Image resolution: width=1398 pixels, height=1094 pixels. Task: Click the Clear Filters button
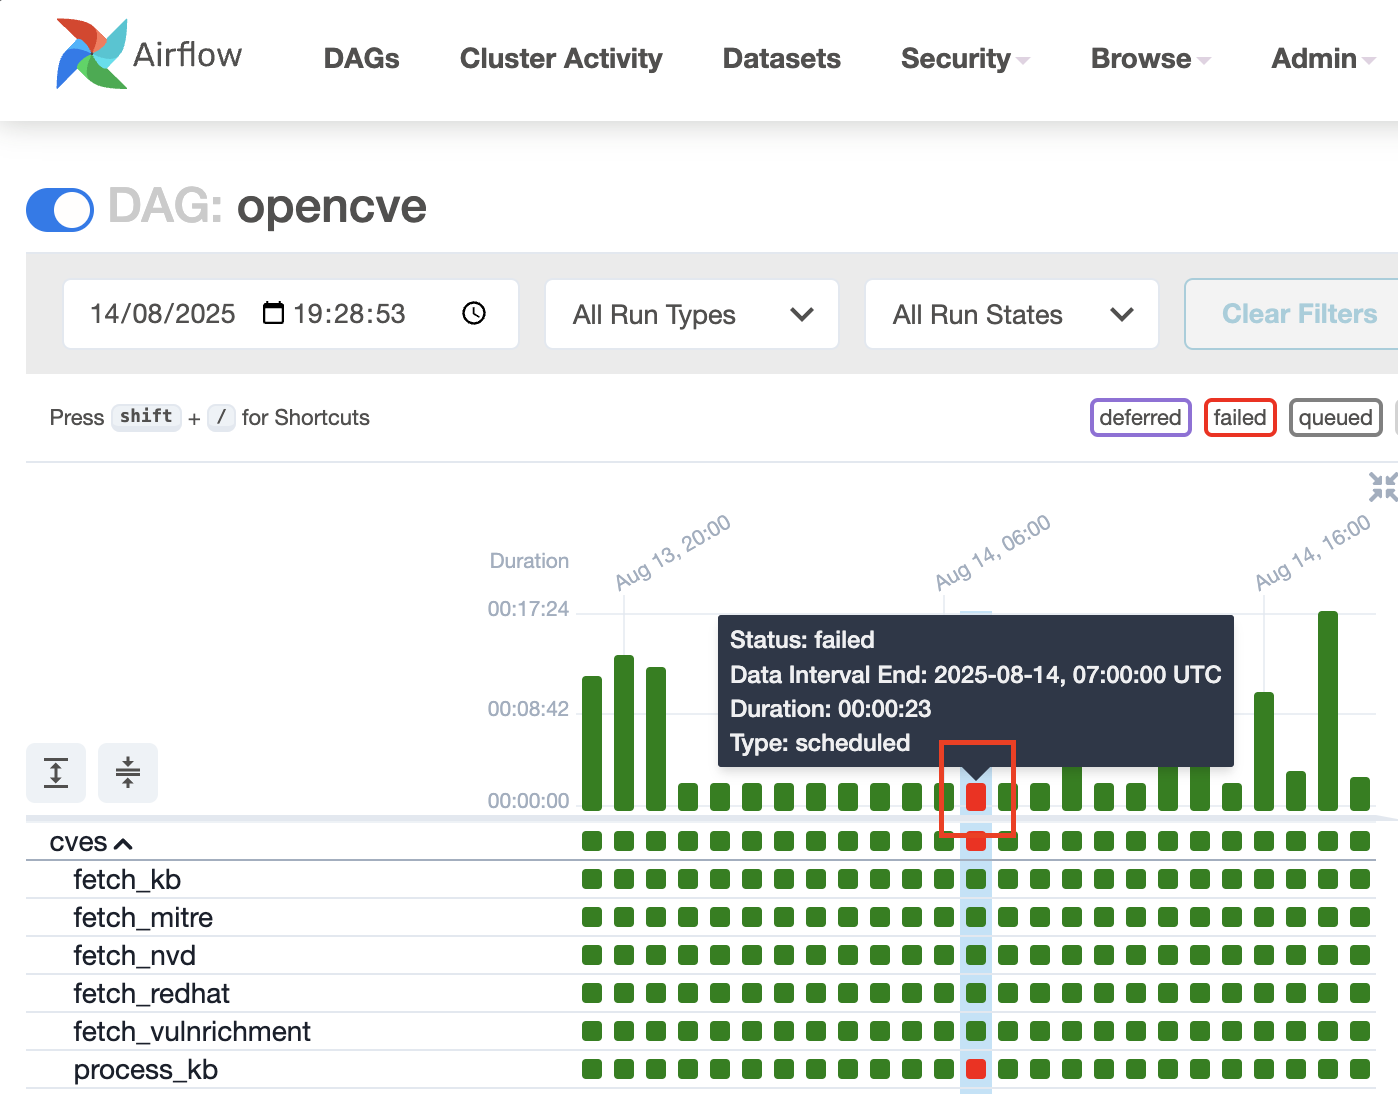click(x=1299, y=313)
